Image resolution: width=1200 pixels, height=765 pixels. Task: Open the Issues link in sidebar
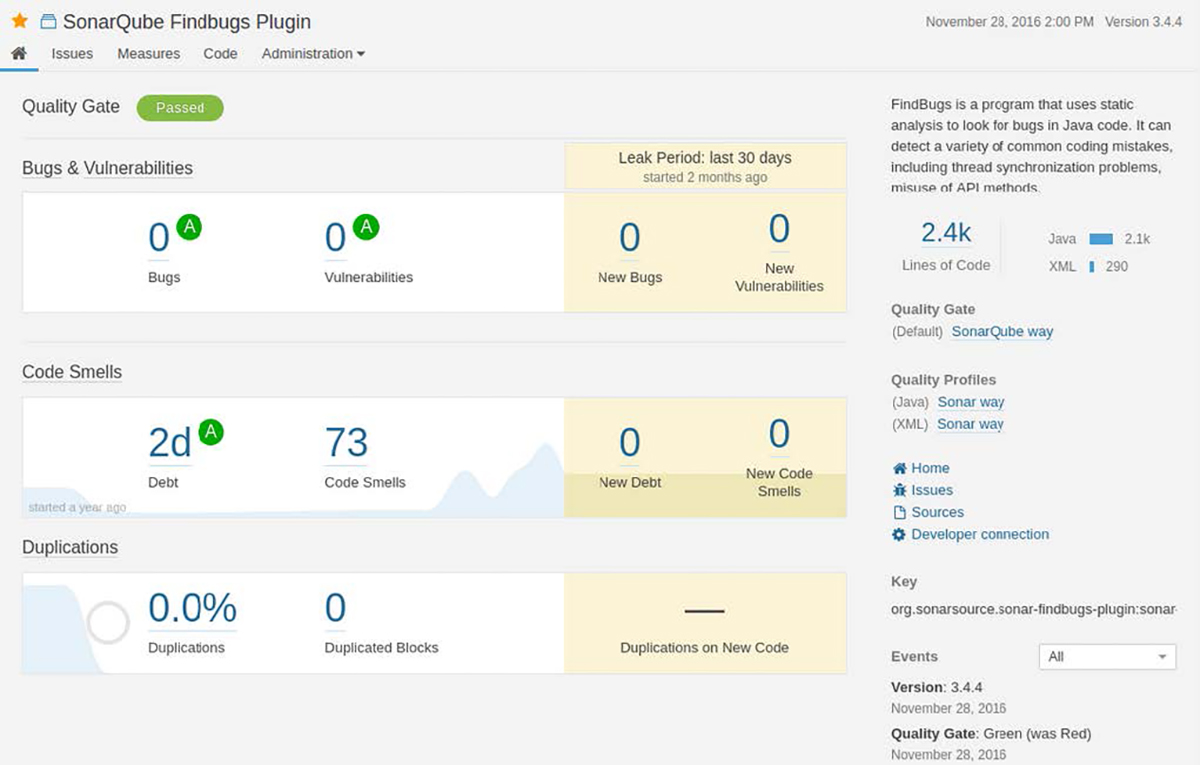coord(932,490)
